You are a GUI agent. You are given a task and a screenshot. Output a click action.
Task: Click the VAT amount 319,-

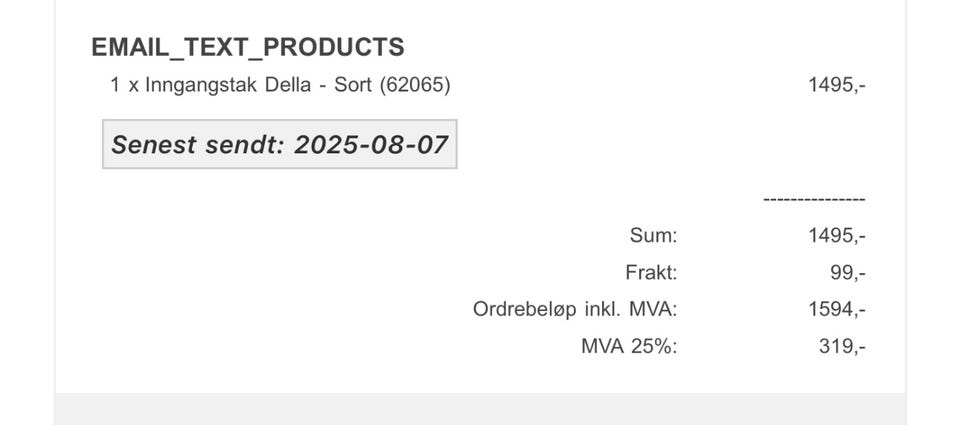click(x=841, y=346)
